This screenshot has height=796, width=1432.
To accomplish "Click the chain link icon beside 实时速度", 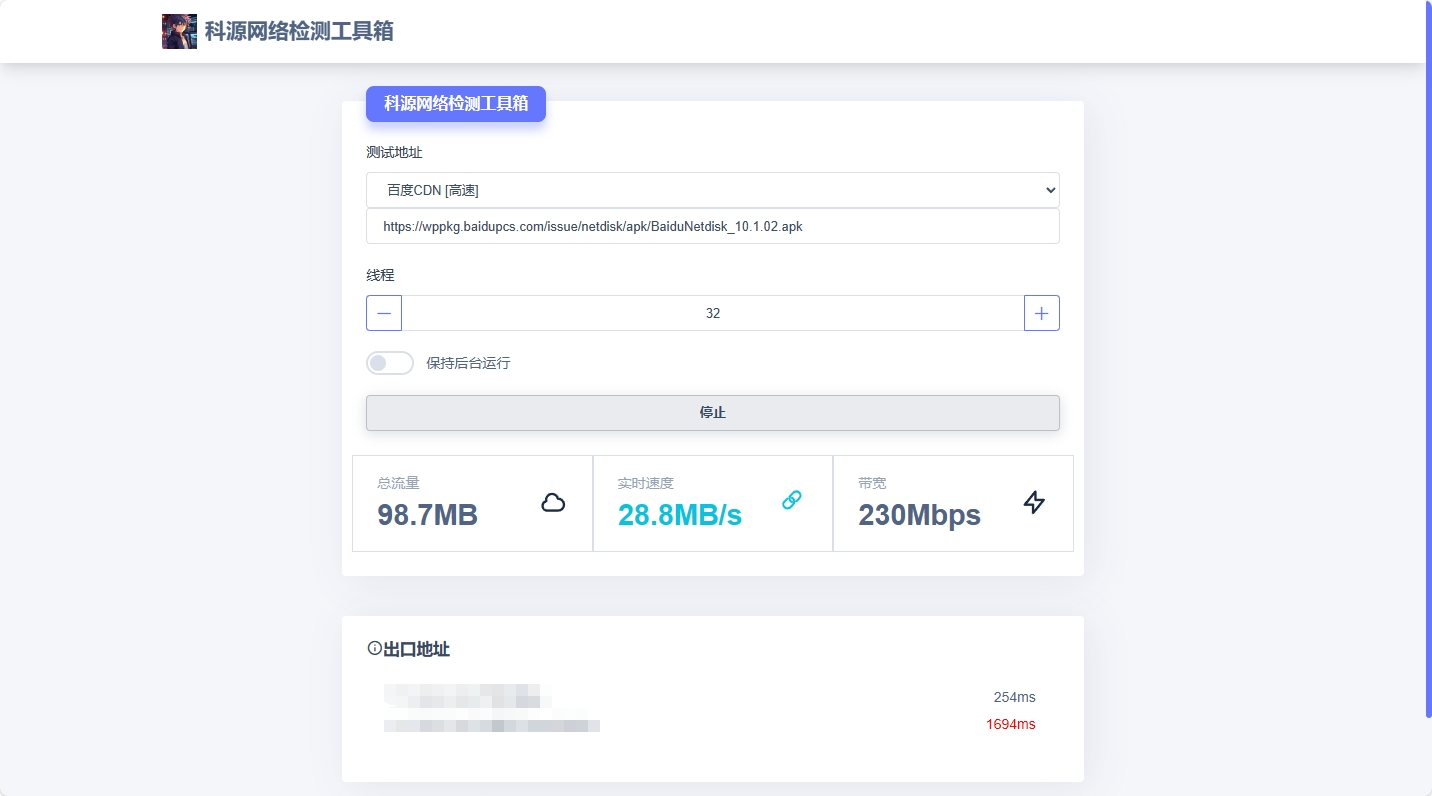I will click(792, 499).
